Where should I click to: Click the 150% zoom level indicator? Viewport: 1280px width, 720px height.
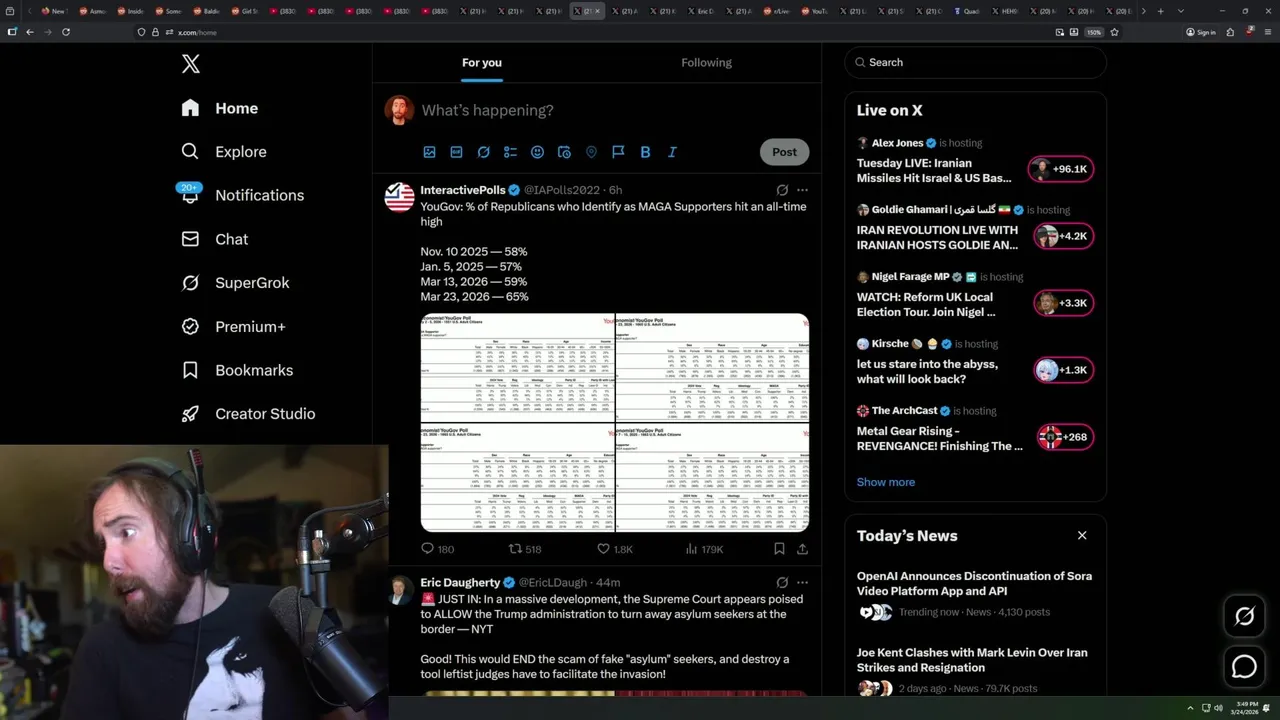point(1094,32)
